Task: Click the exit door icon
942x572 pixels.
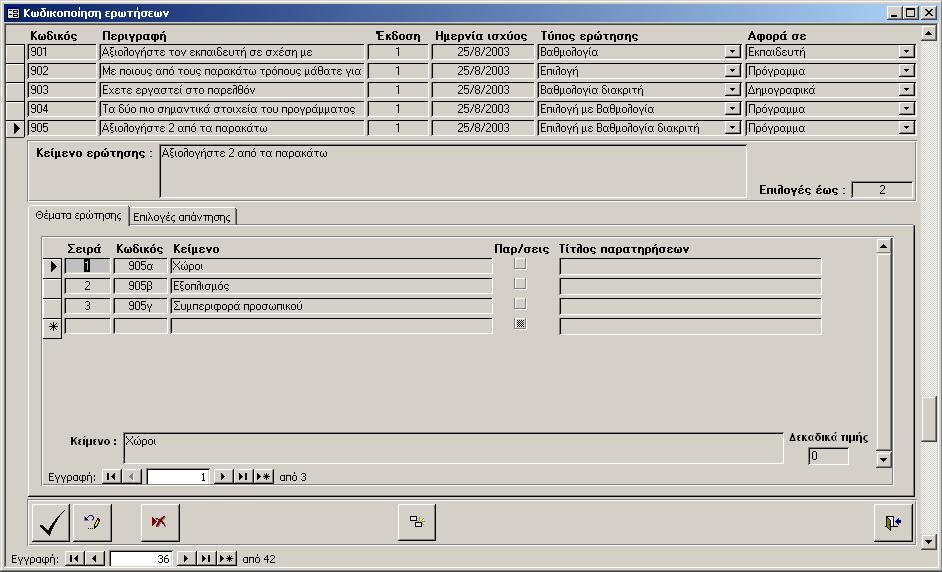Action: (892, 522)
